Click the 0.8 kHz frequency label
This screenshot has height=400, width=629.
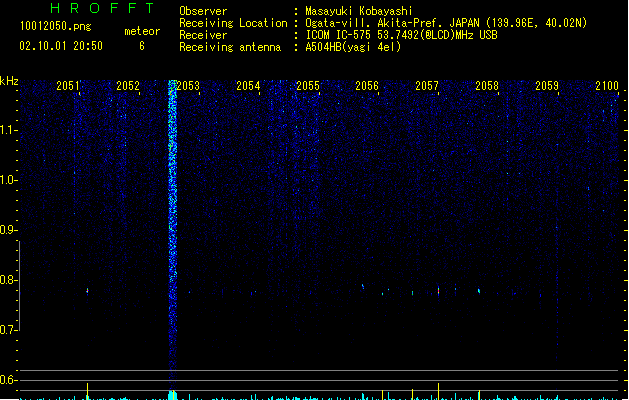8,280
